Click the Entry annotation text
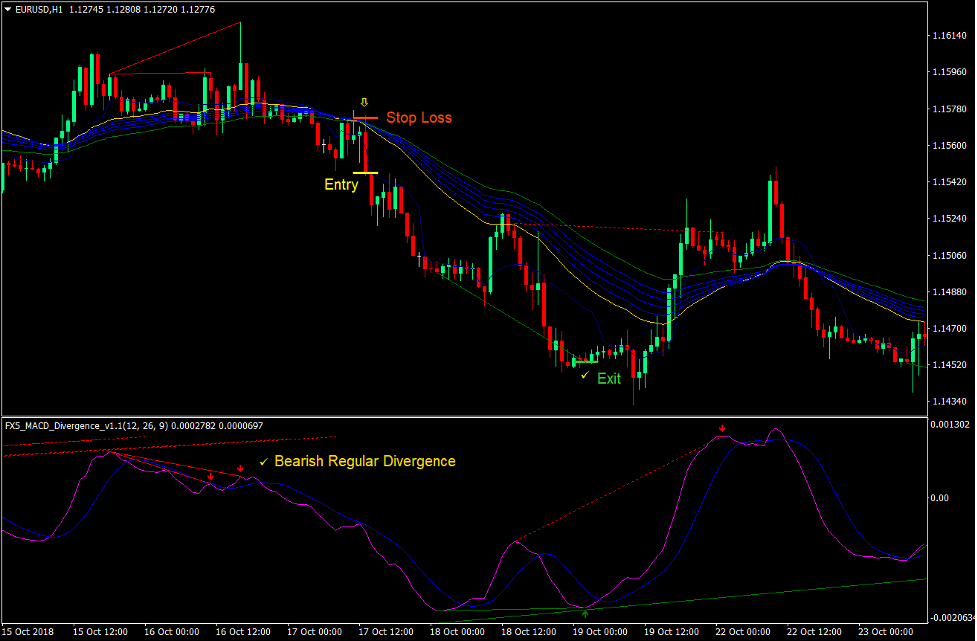 [341, 184]
